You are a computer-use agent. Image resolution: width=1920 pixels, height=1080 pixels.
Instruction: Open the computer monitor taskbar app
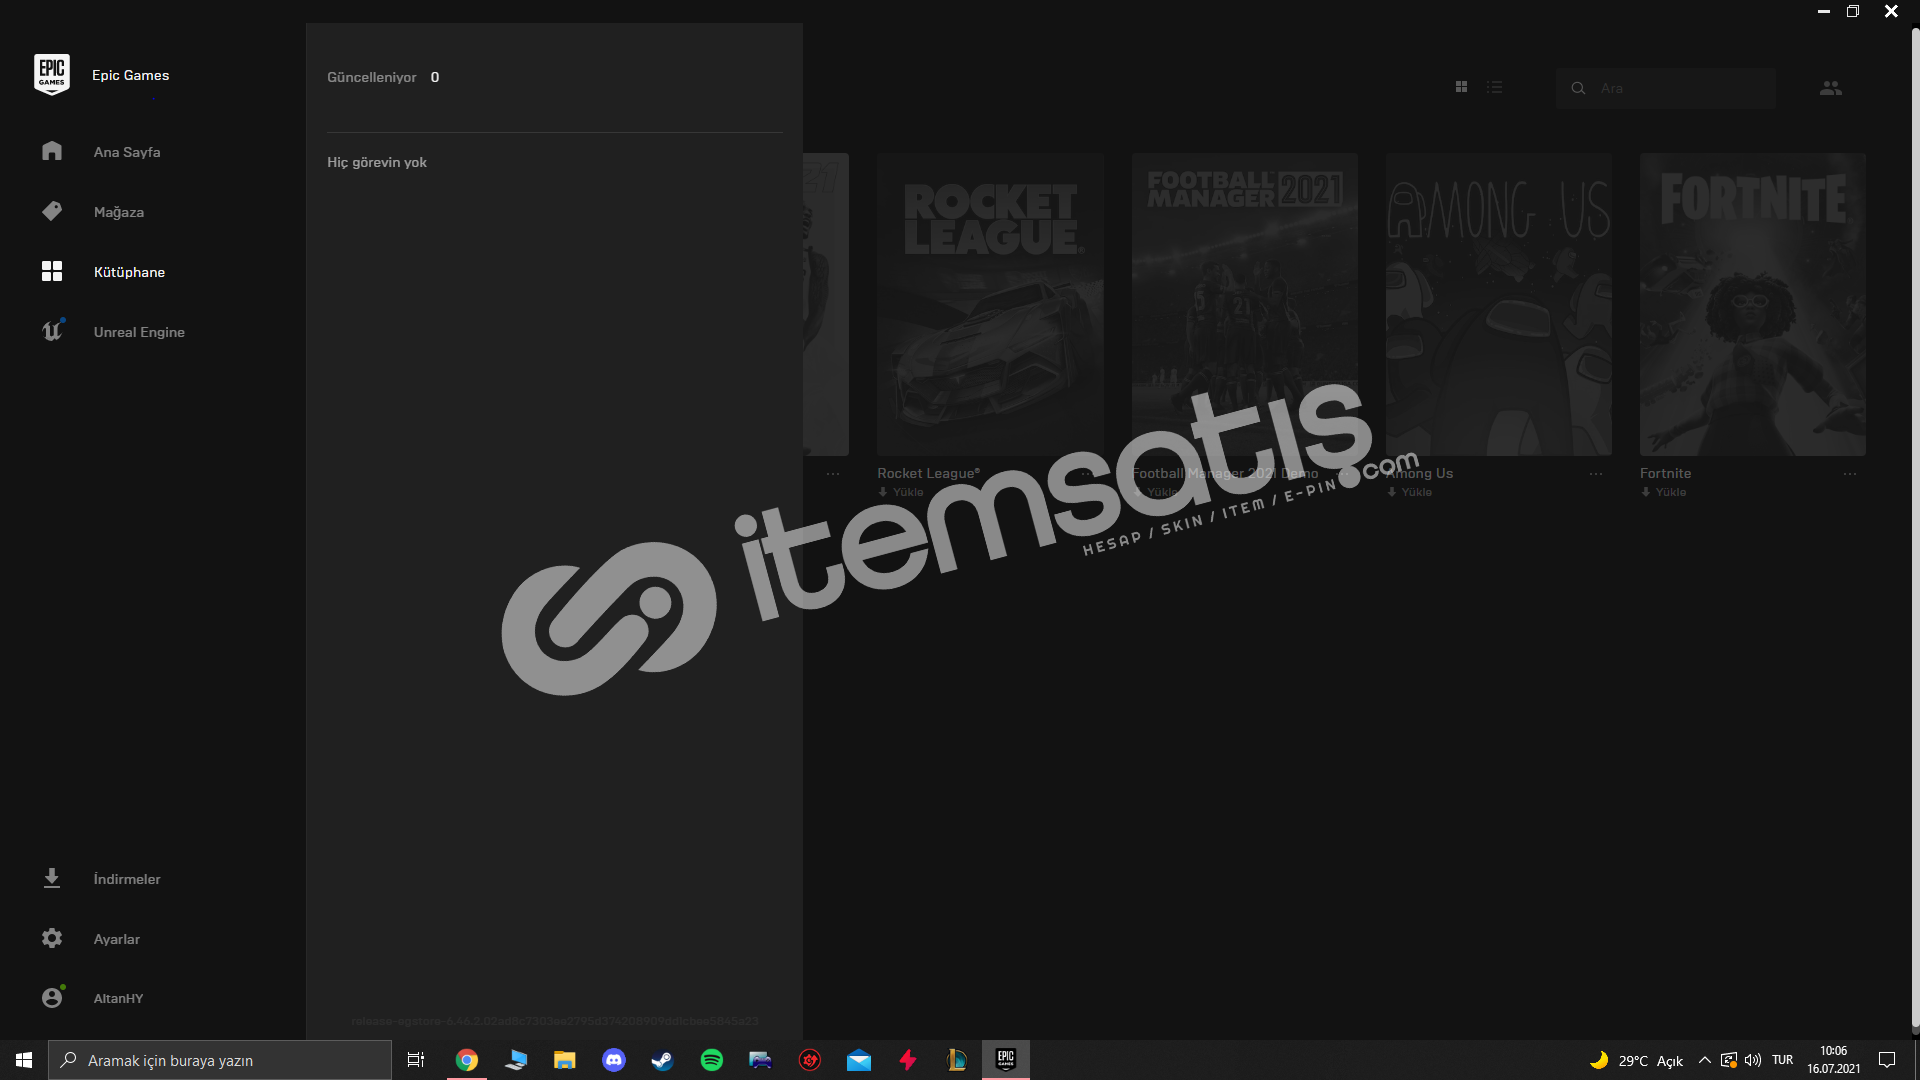516,1060
